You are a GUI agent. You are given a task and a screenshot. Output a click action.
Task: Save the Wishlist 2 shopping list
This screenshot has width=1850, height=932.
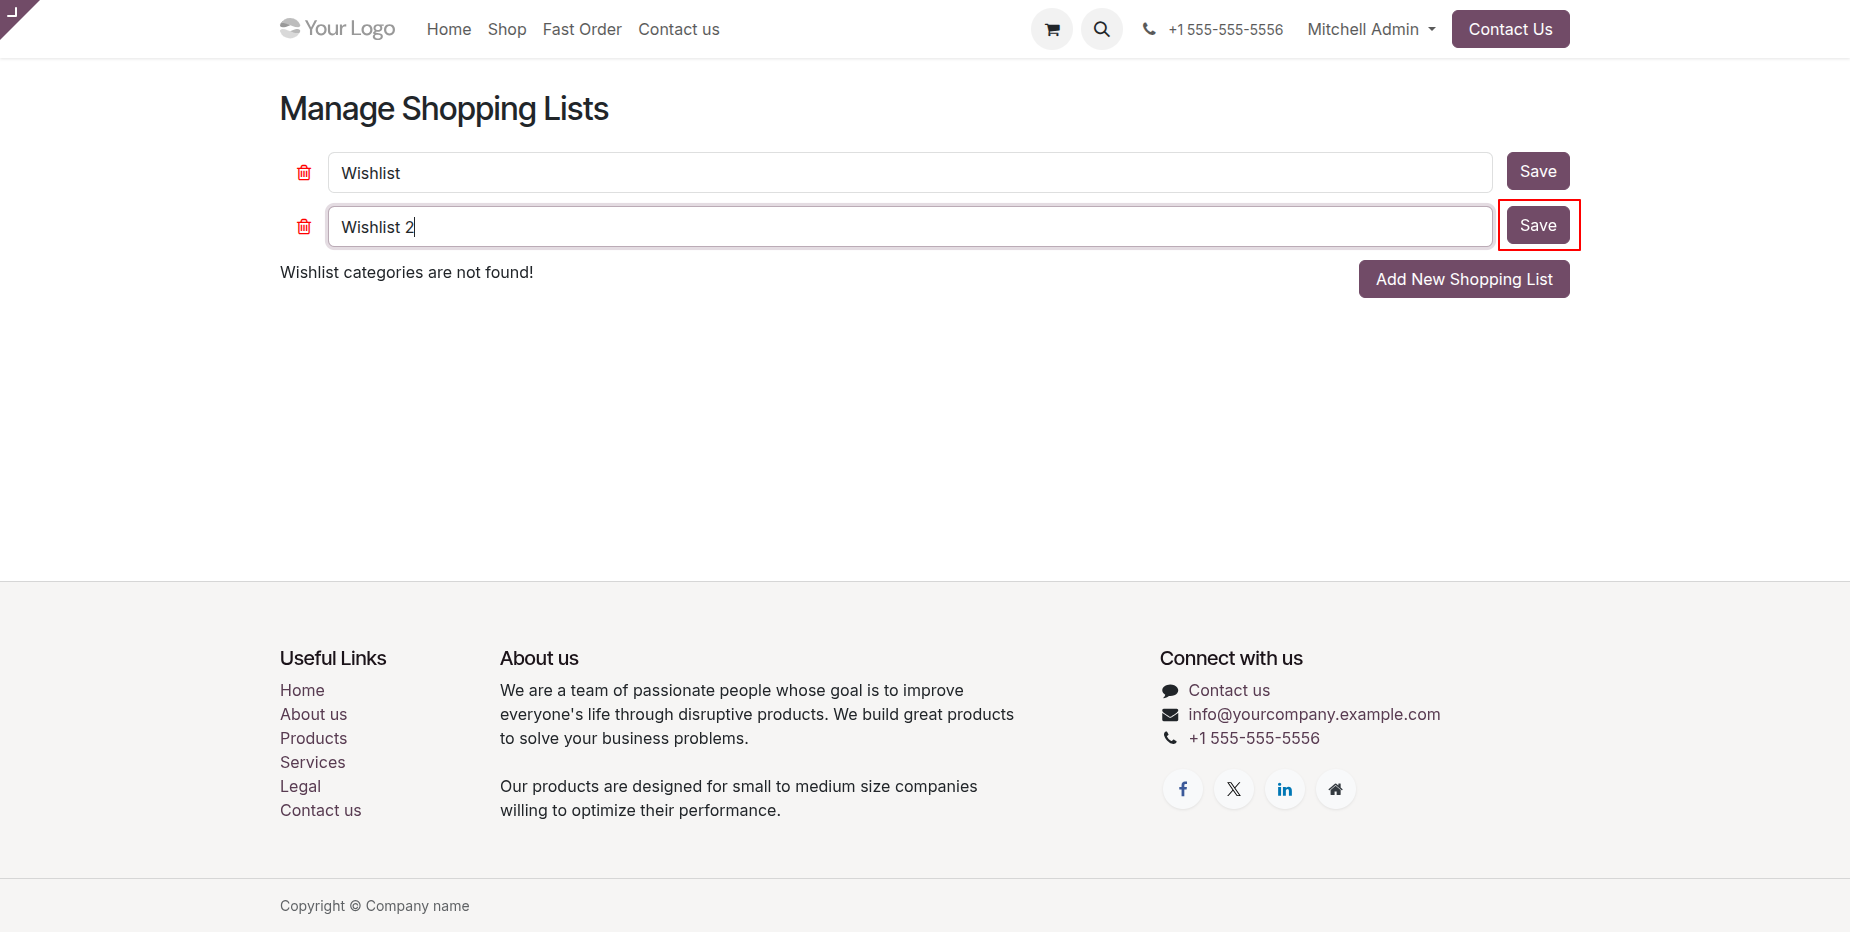(1538, 226)
